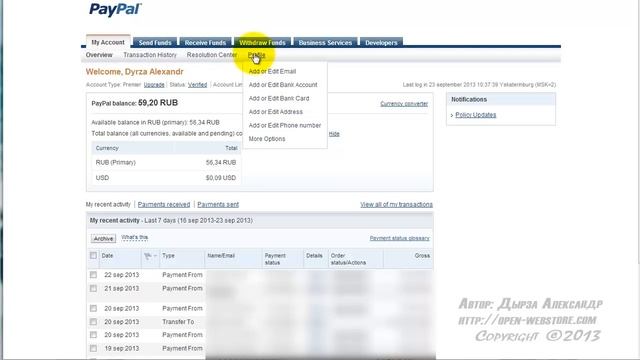Viewport: 640px width, 360px height.
Task: Click the What's this link
Action: tap(135, 237)
